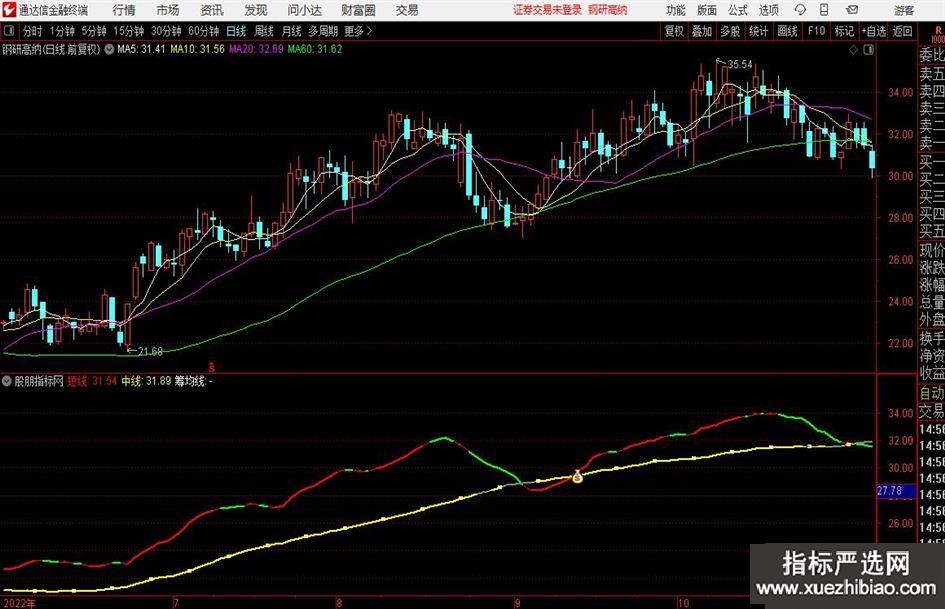945x609 pixels.
Task: Click the MA5: 31.41 label
Action: (x=141, y=49)
